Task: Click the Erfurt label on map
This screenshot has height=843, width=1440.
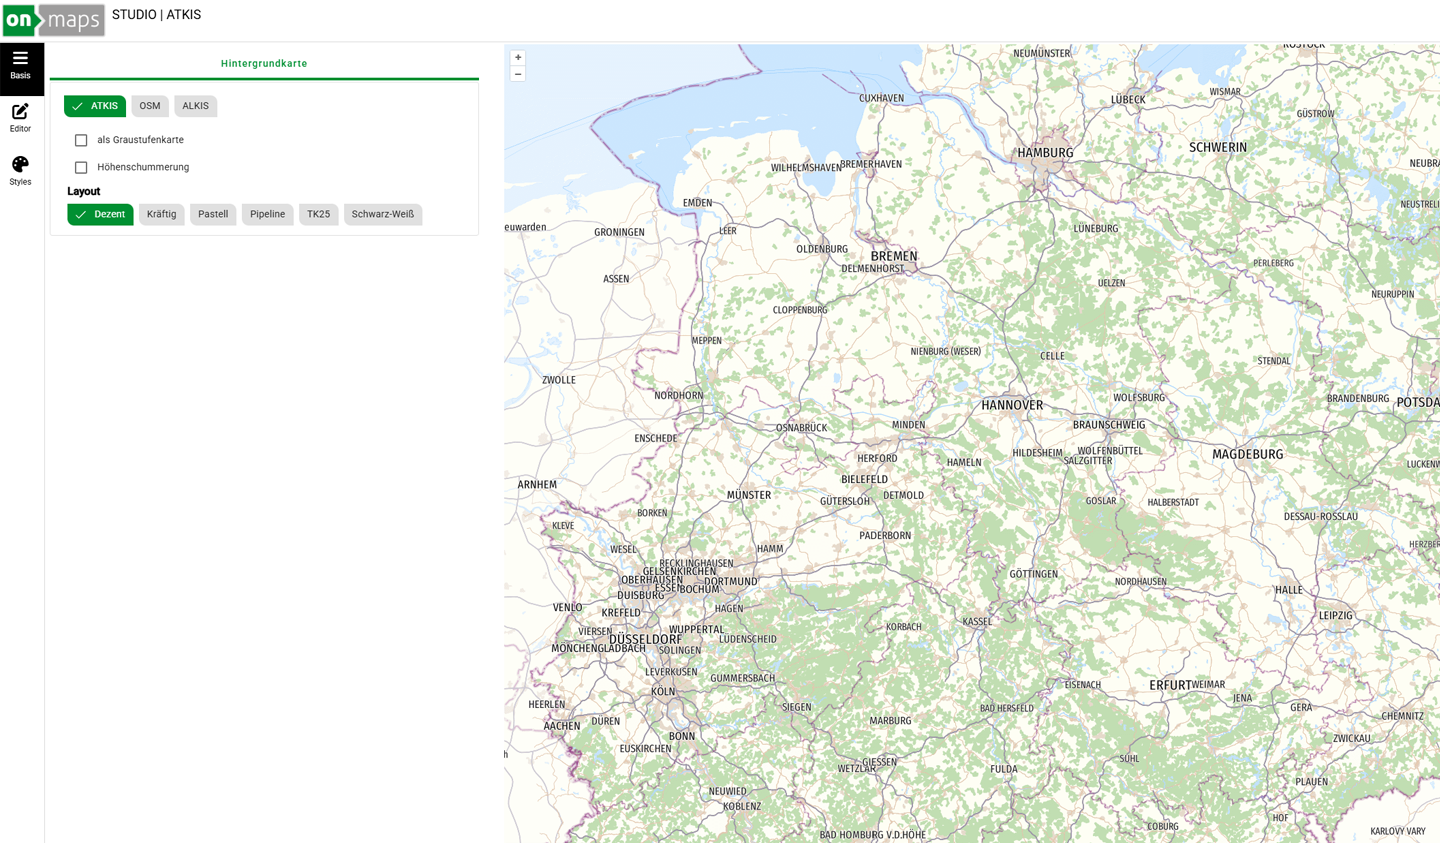Action: point(1170,685)
